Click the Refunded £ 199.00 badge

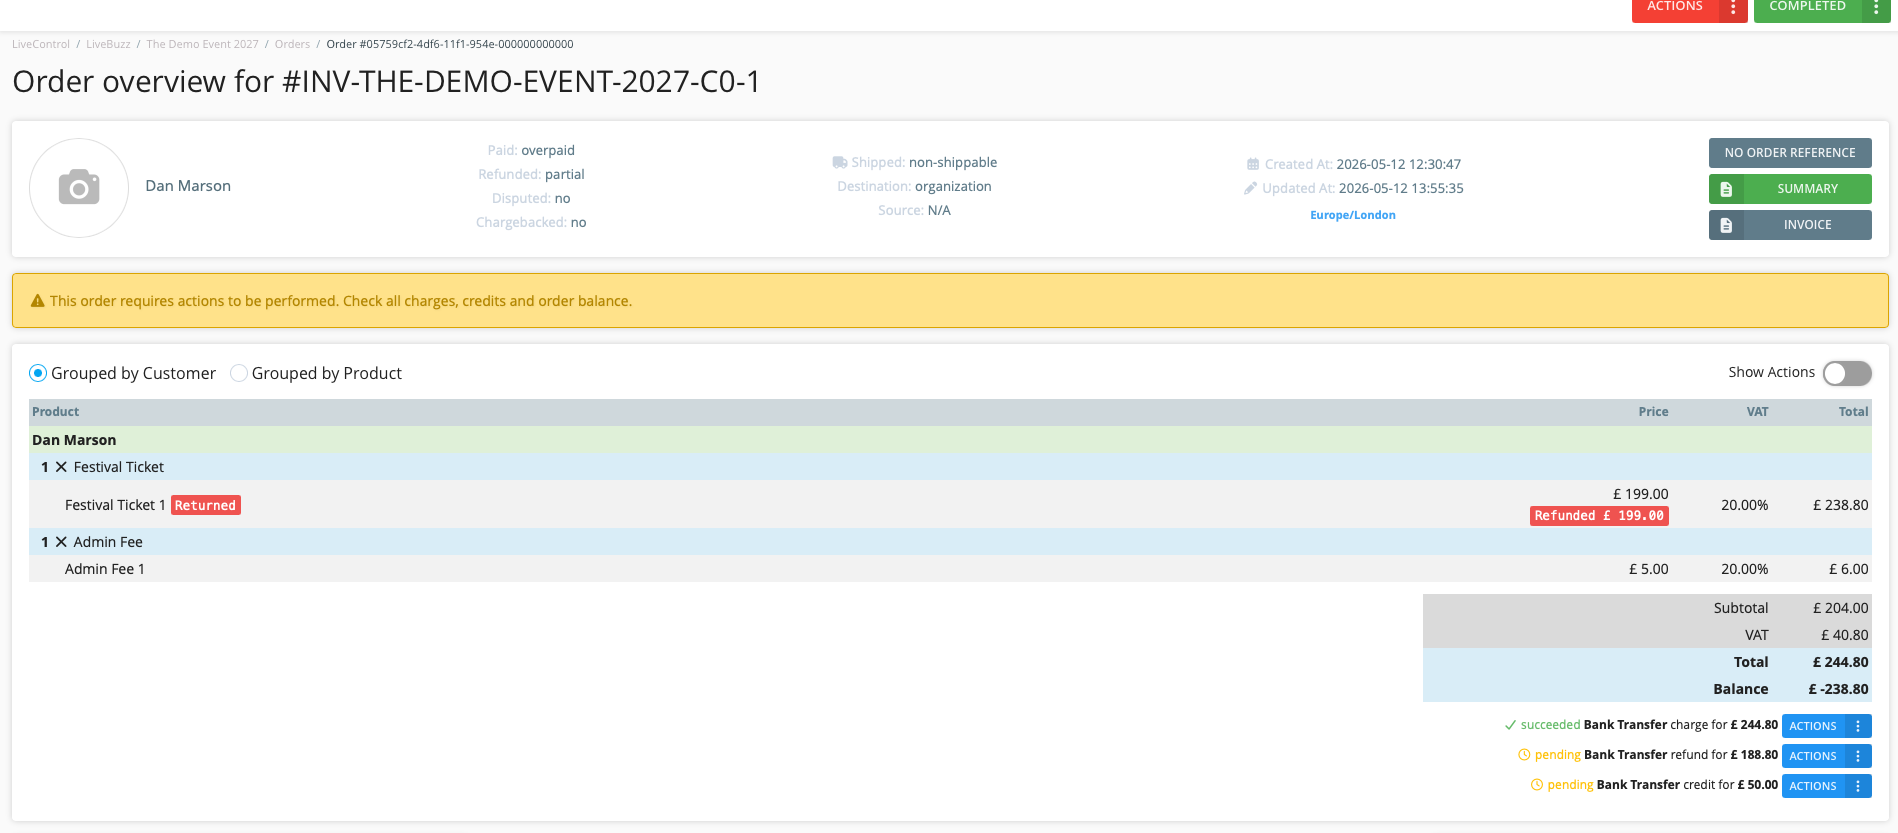pos(1599,516)
